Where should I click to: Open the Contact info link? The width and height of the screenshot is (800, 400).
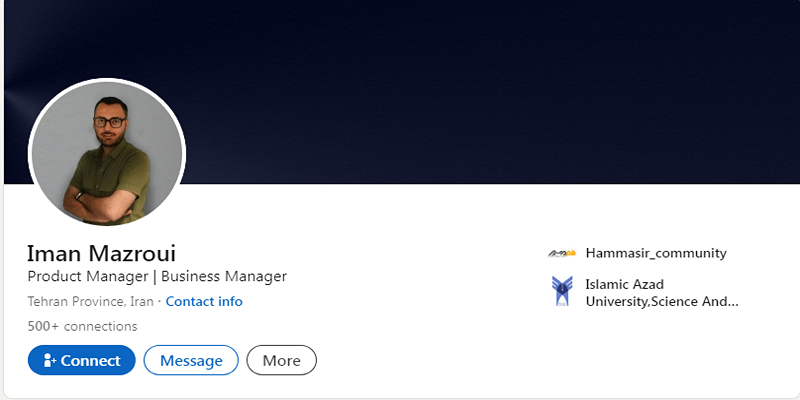pos(204,302)
